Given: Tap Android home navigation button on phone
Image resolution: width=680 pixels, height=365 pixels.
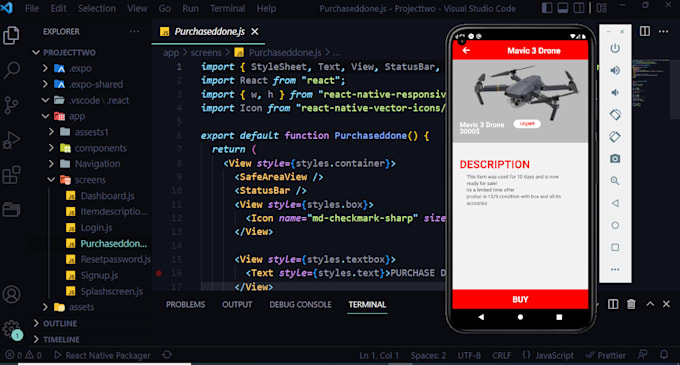Looking at the screenshot, I should point(520,317).
